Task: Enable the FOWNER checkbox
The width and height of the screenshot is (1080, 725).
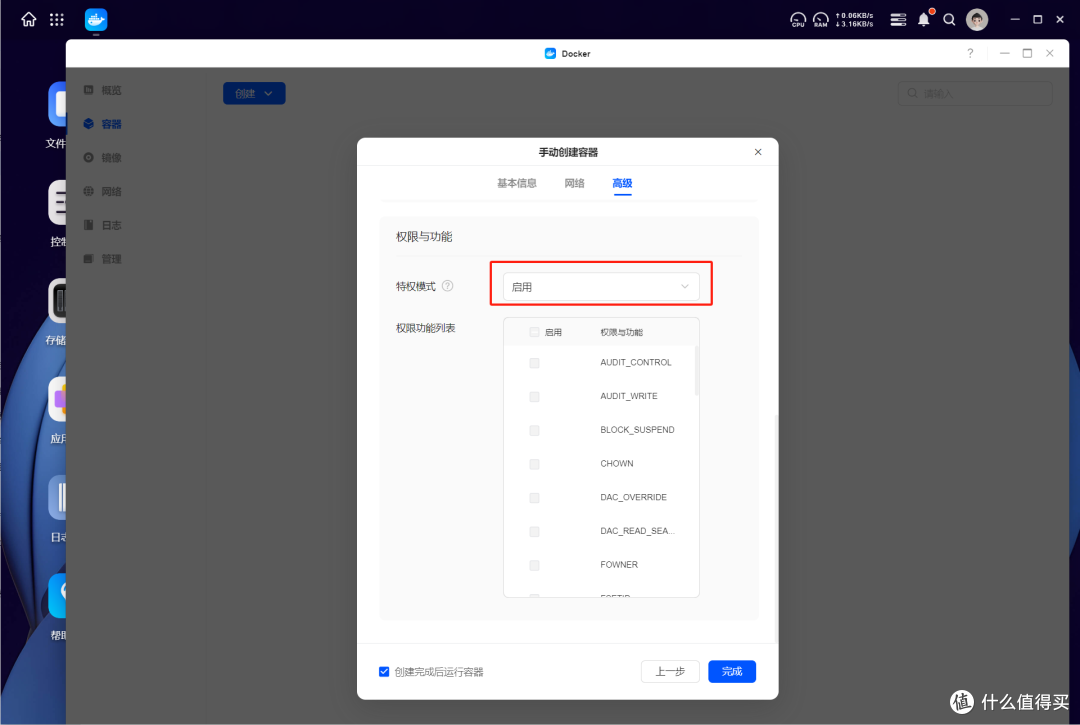Action: tap(534, 565)
